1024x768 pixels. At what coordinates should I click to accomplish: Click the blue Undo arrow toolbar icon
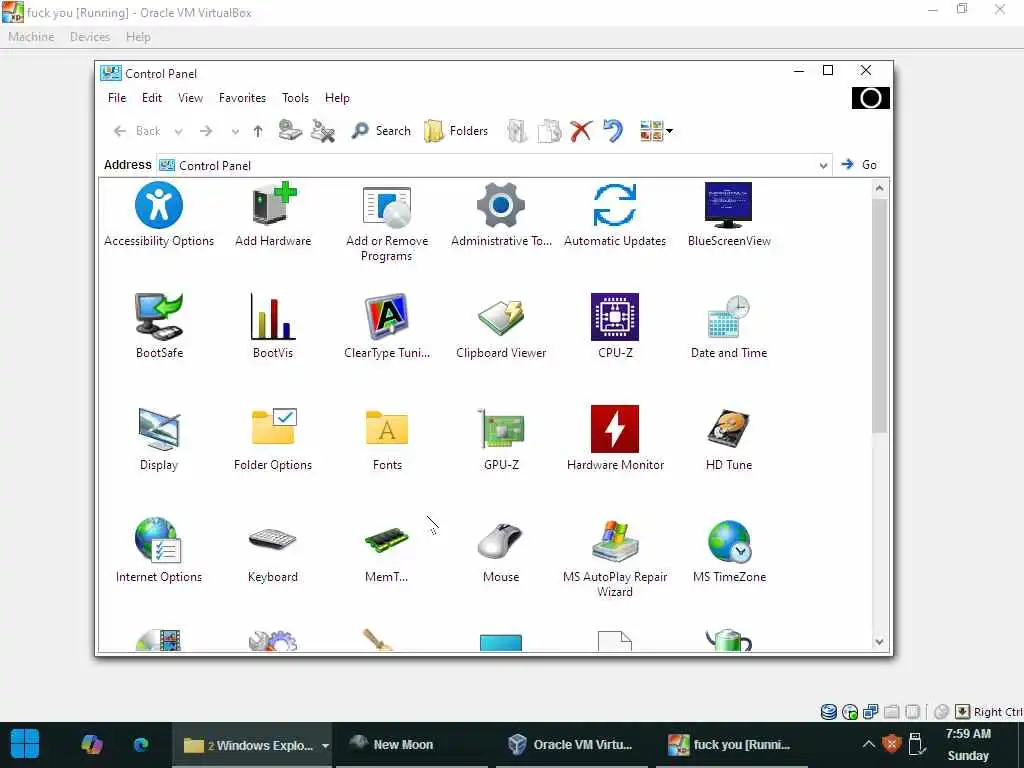pyautogui.click(x=613, y=131)
